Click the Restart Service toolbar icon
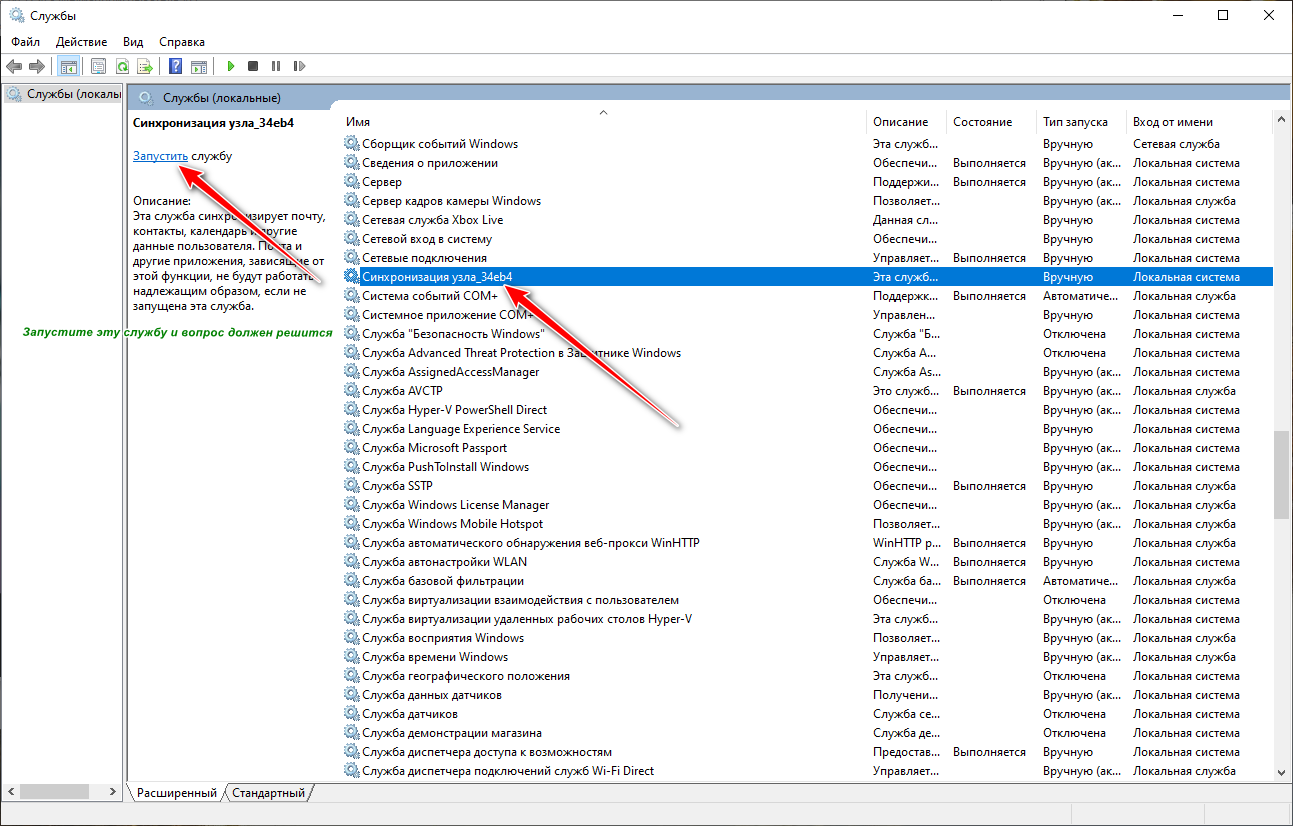The width and height of the screenshot is (1293, 826). pos(299,66)
